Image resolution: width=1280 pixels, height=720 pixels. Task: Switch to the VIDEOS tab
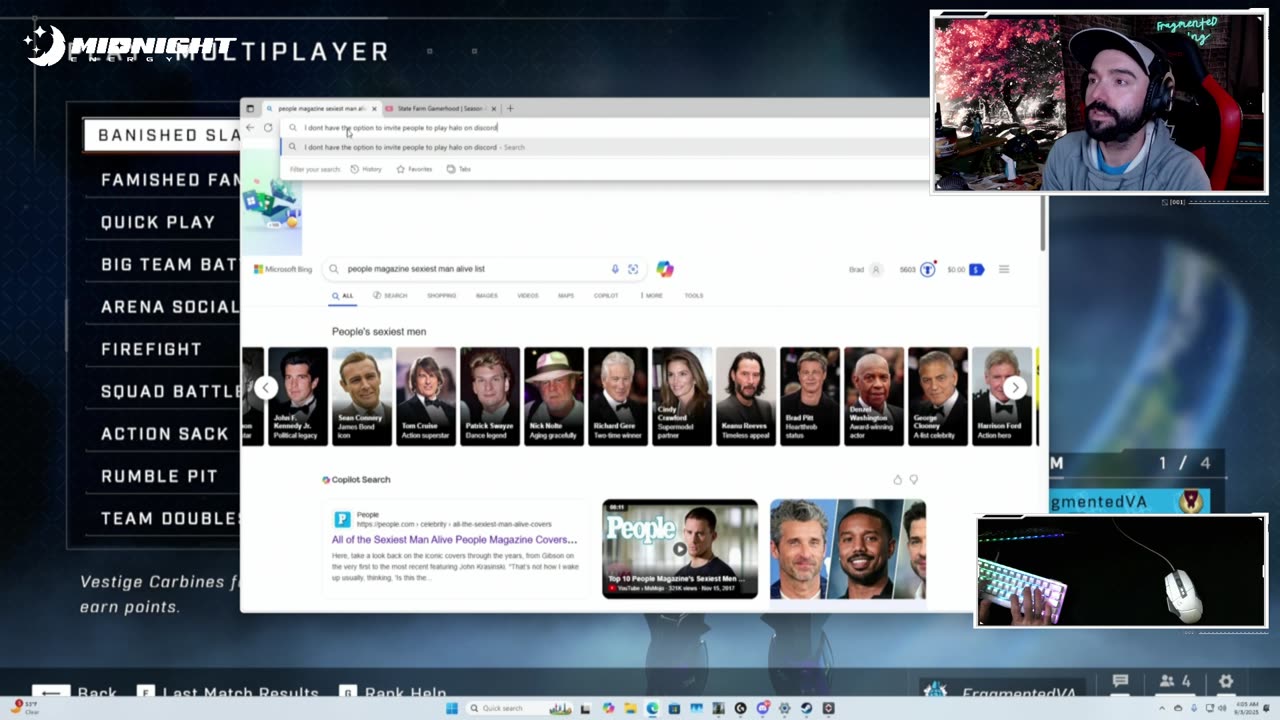click(528, 296)
